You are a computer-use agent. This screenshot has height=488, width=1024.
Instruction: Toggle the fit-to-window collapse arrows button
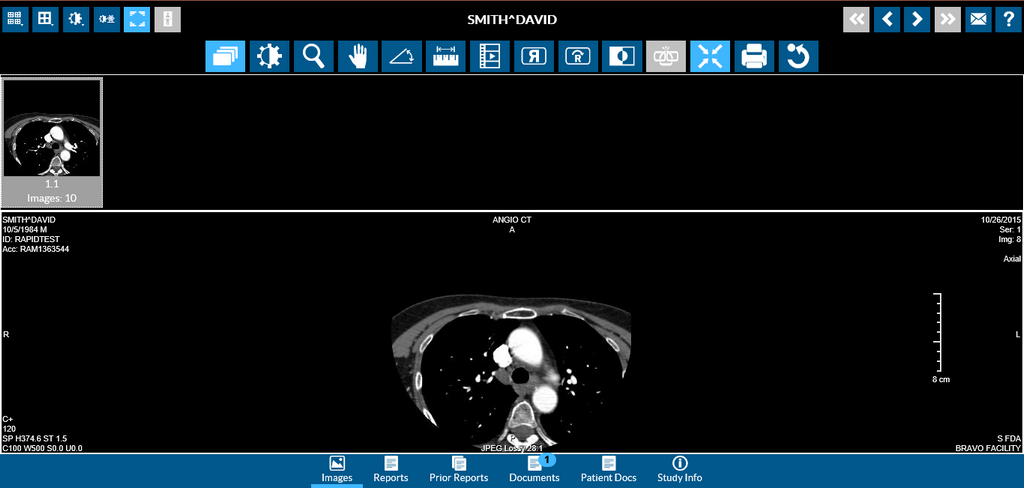(710, 57)
